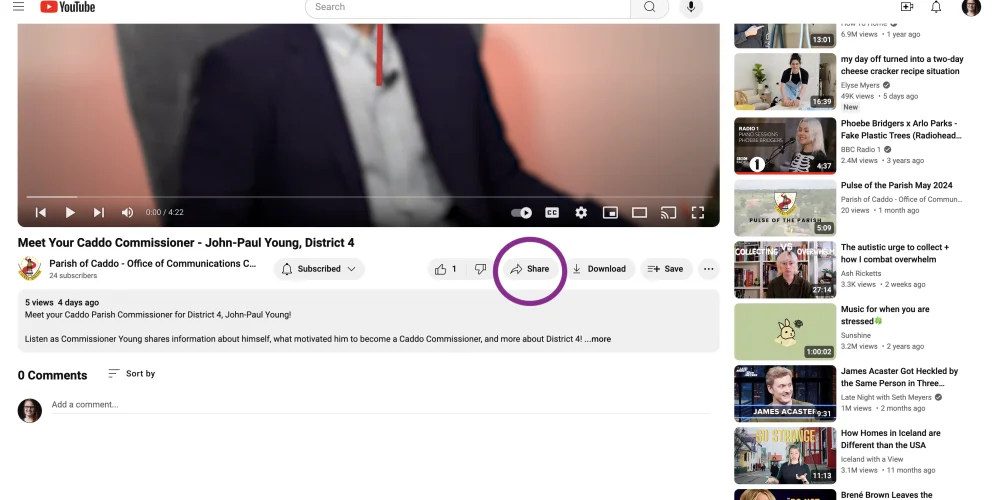Dislike the video
The height and width of the screenshot is (500, 1000).
coord(480,269)
